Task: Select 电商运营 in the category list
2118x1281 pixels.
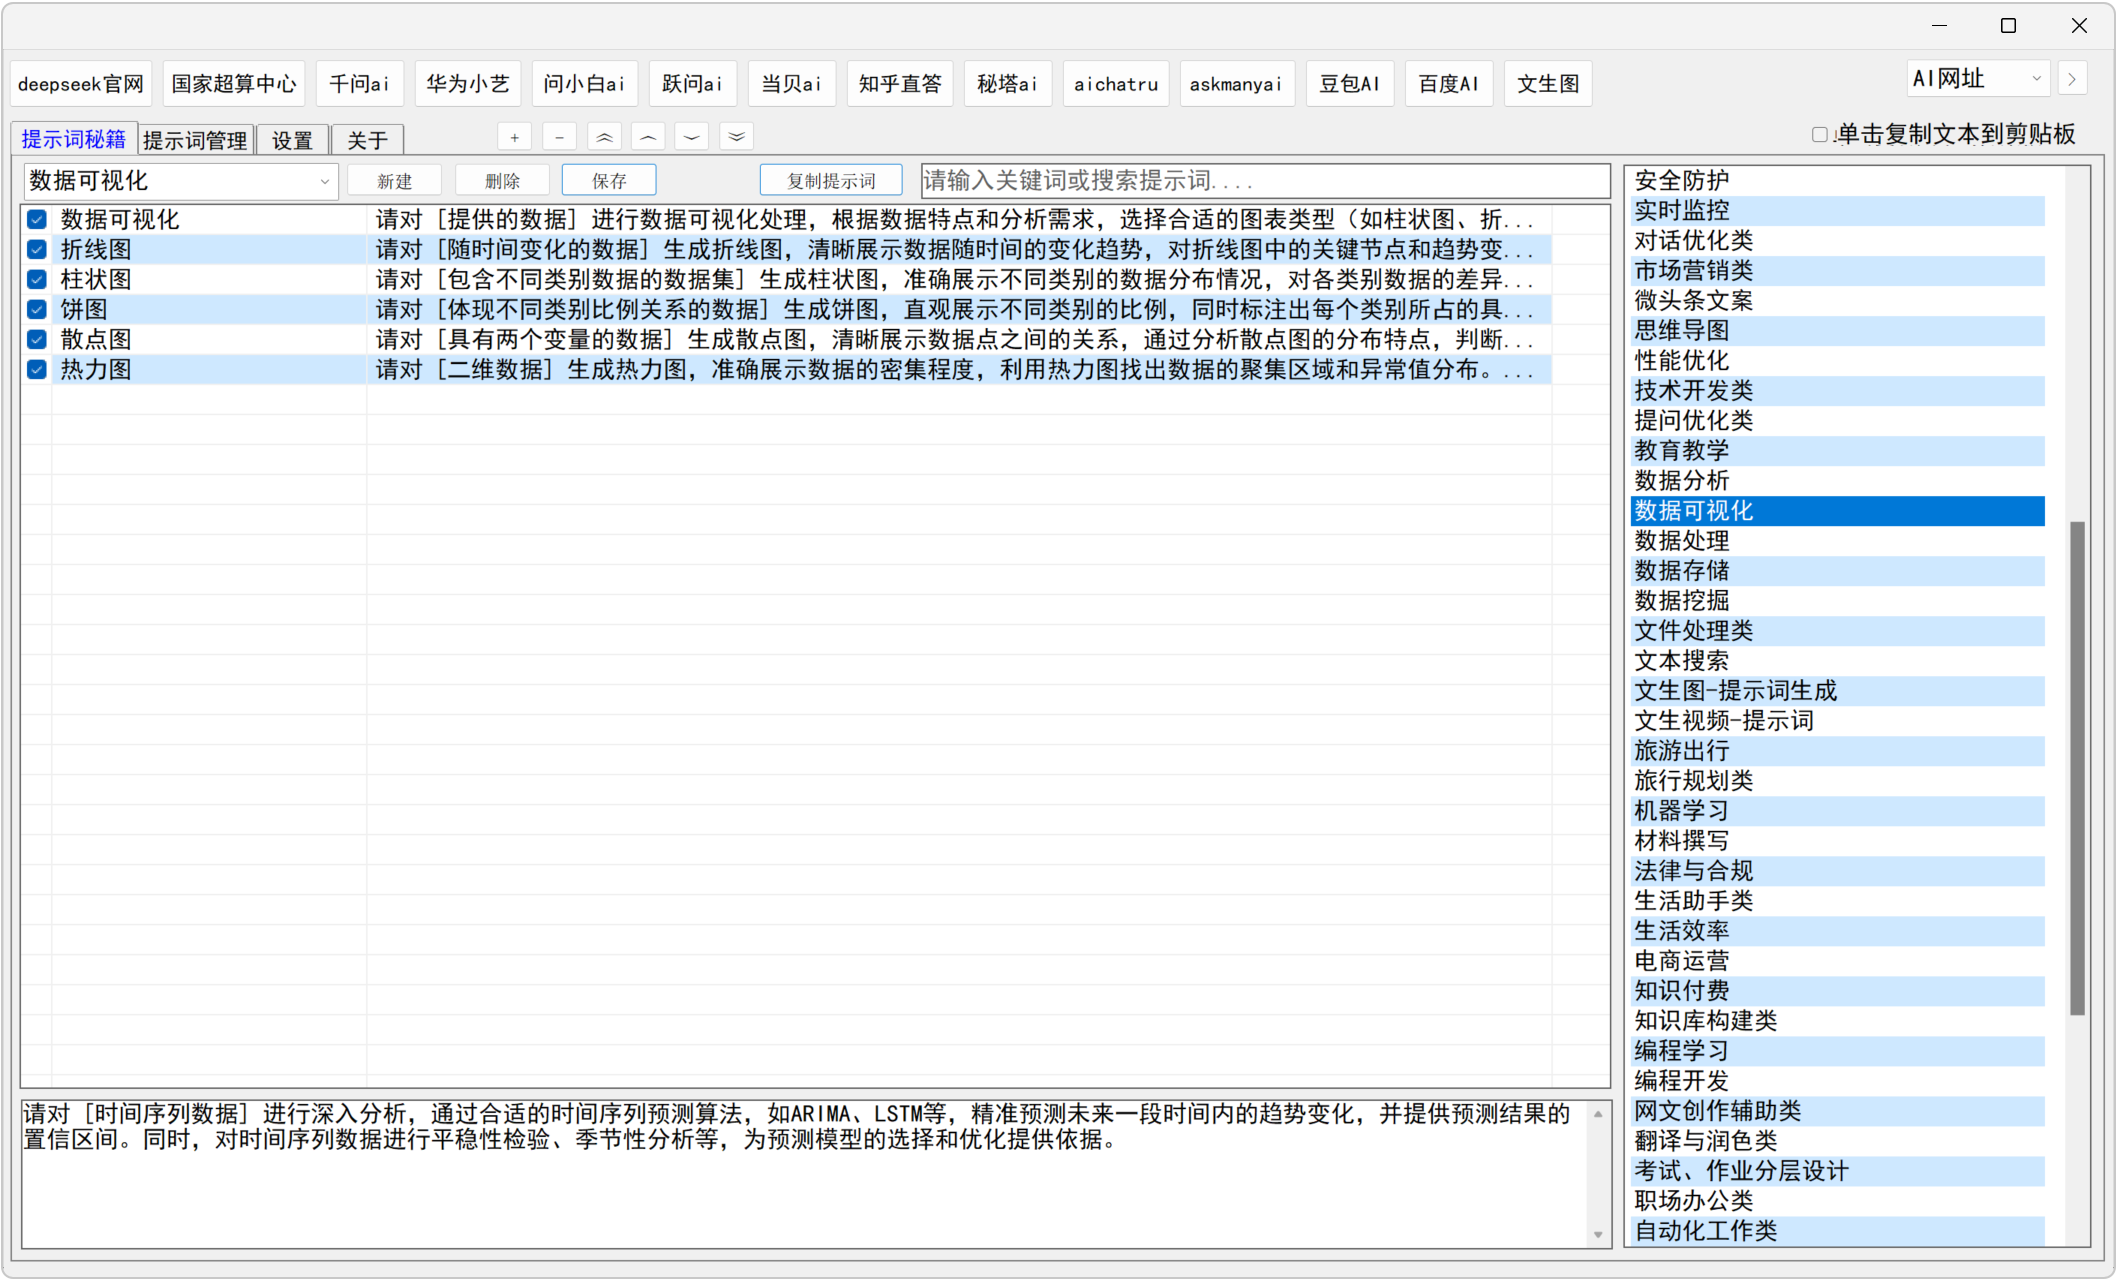Action: [x=1837, y=961]
